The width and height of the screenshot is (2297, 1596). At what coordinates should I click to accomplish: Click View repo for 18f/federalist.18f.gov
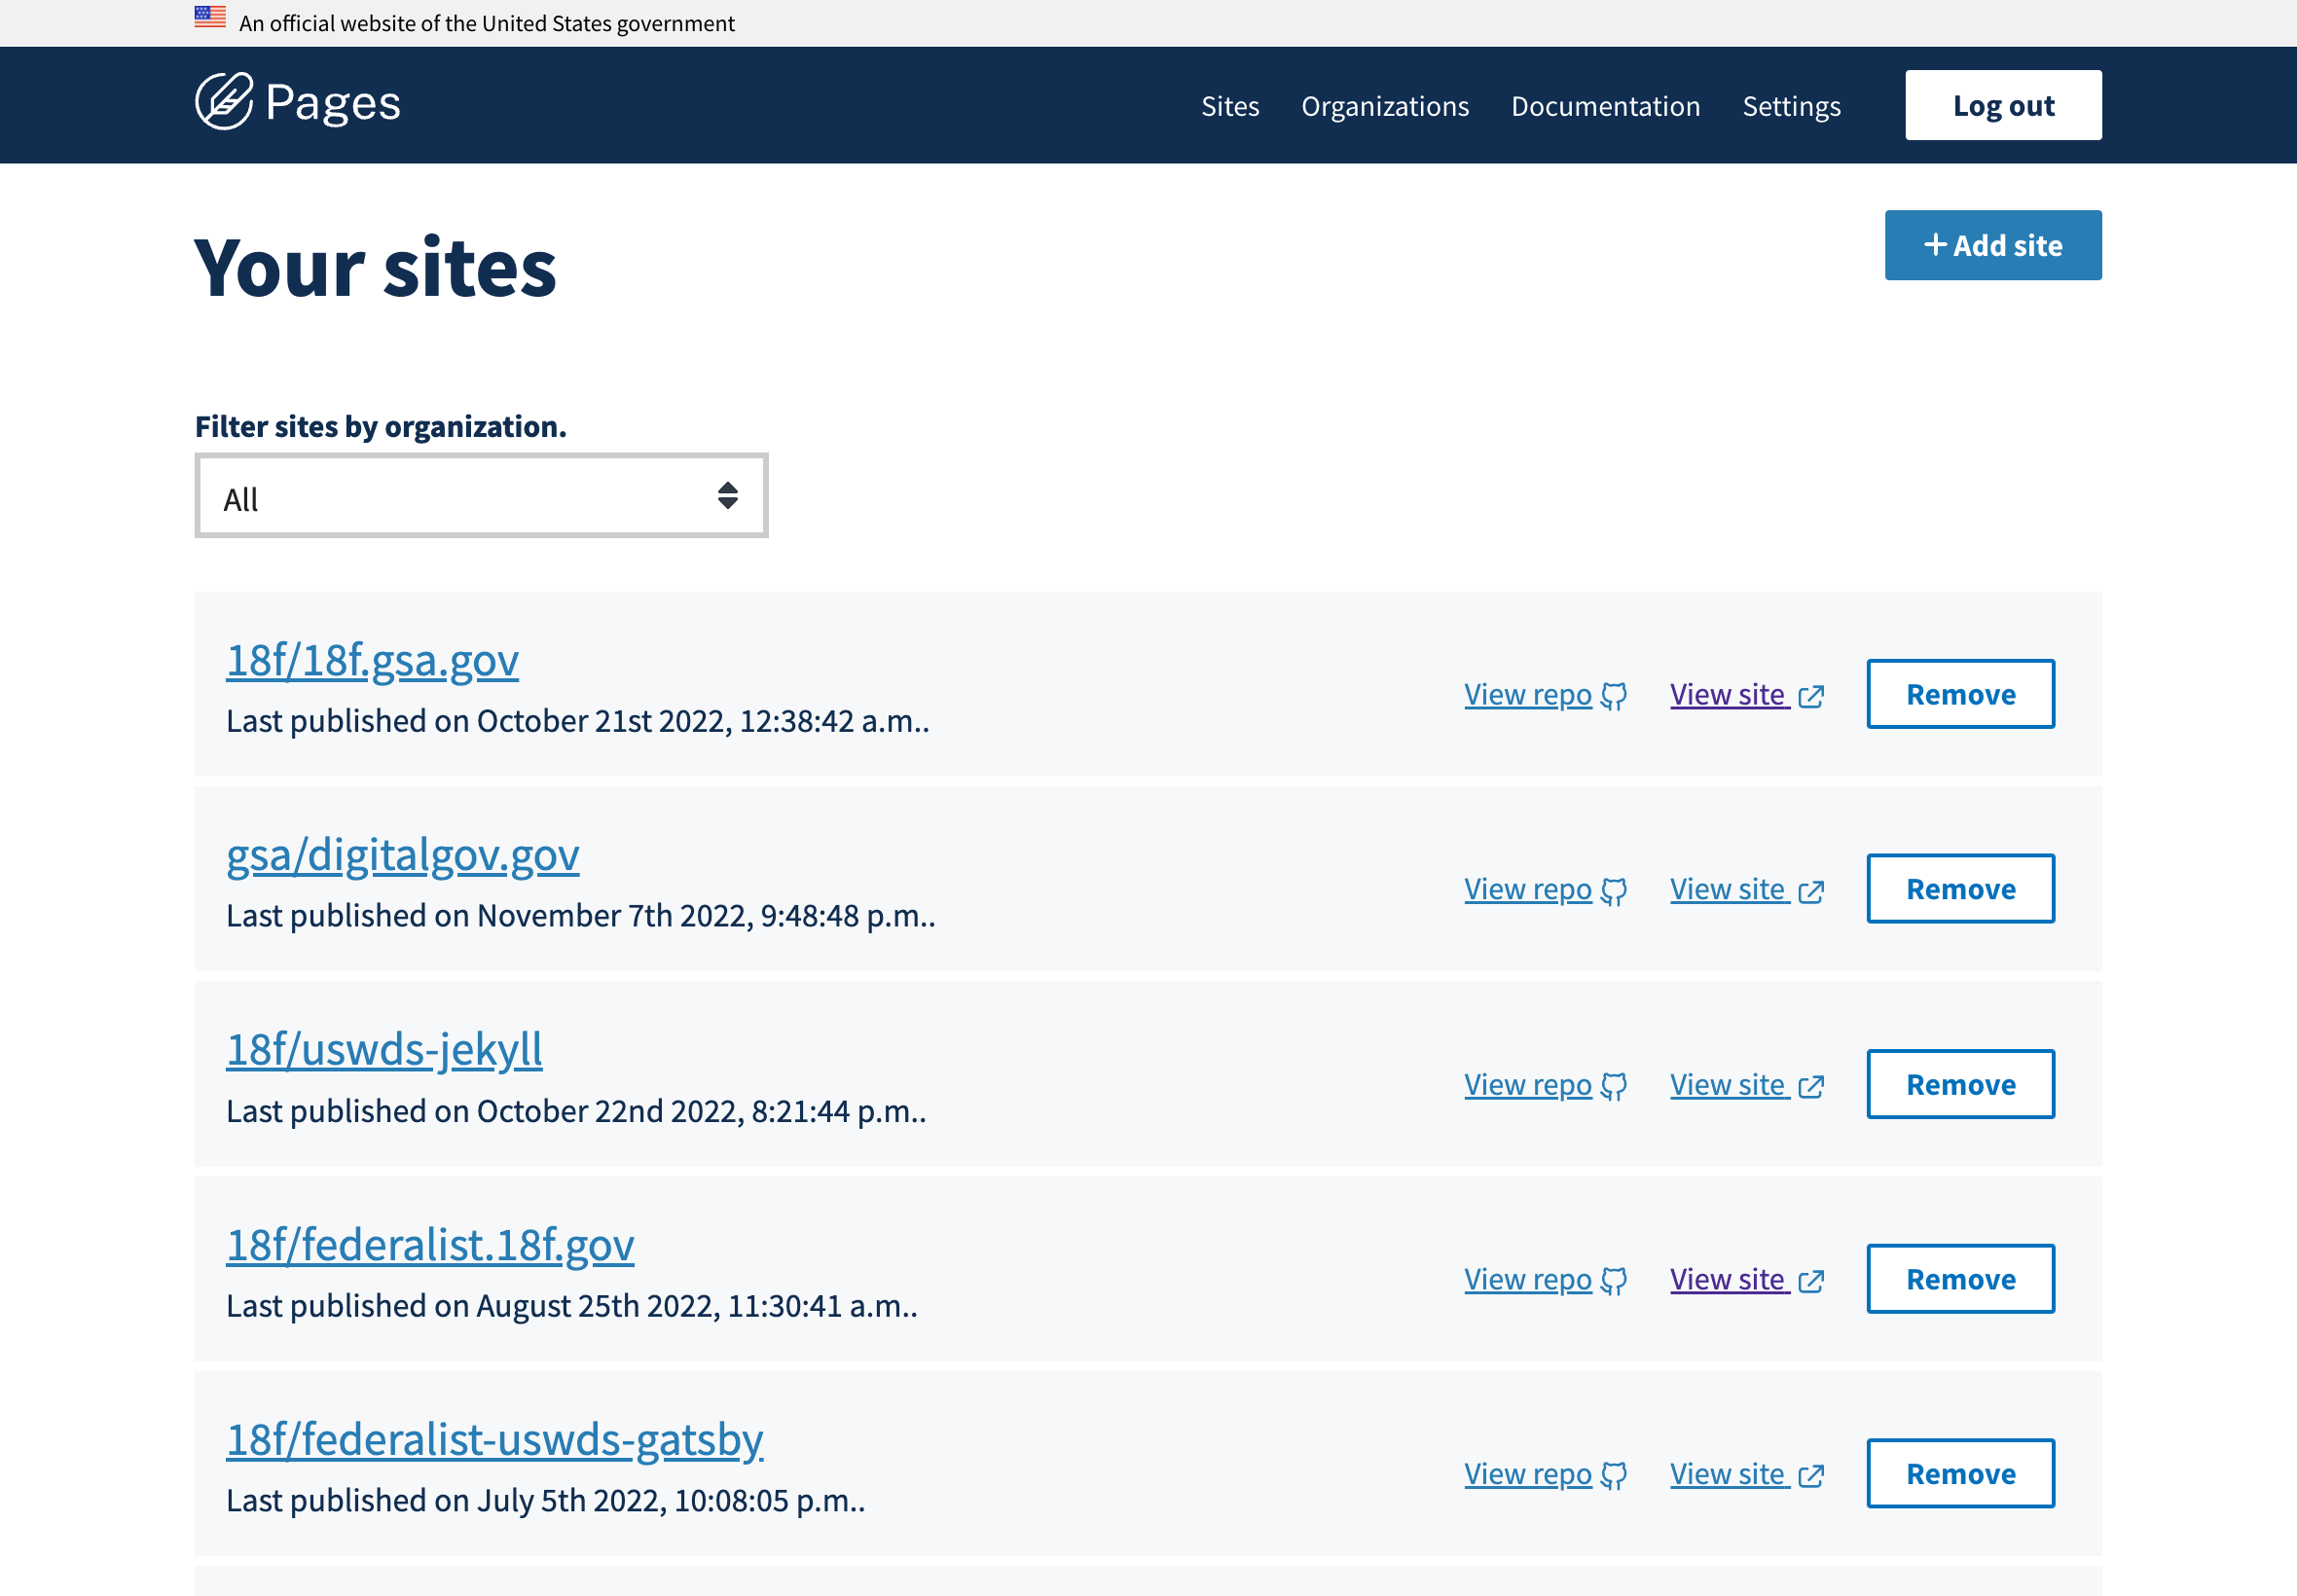pyautogui.click(x=1528, y=1281)
